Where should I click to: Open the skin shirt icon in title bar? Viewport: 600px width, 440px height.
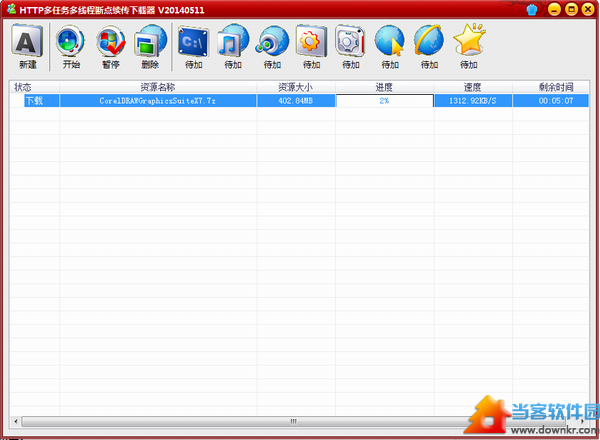click(532, 10)
